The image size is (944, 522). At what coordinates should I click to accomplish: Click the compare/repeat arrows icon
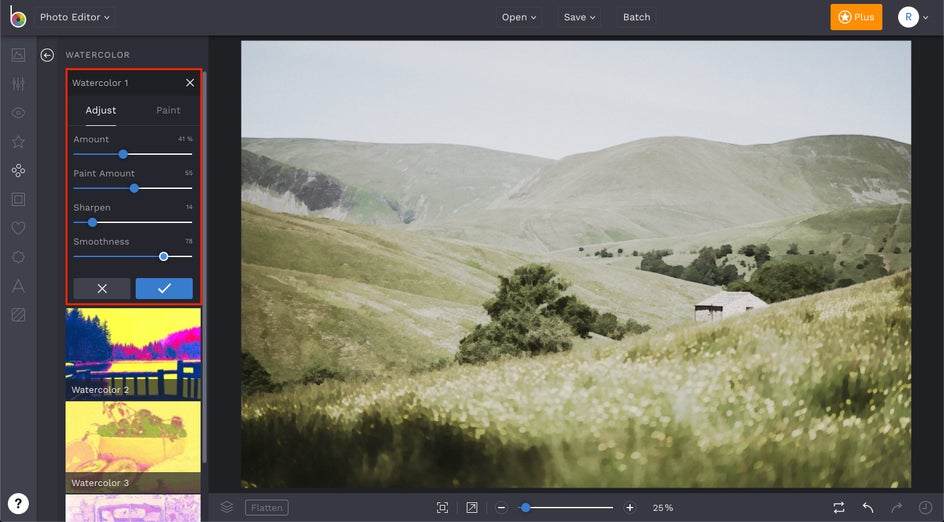pos(839,508)
